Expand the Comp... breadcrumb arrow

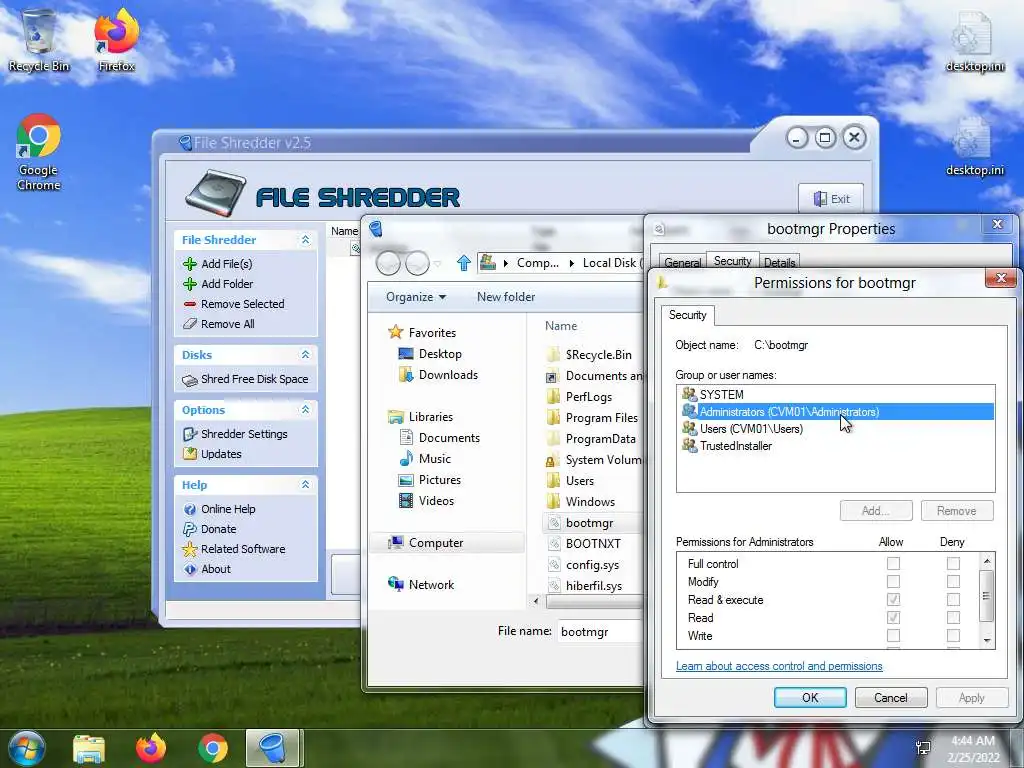click(572, 263)
